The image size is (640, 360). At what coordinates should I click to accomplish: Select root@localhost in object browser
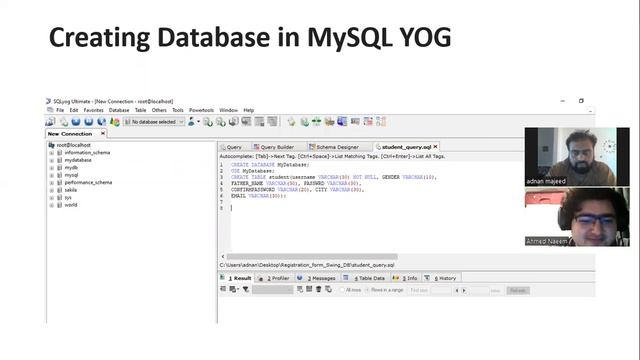pos(73,145)
